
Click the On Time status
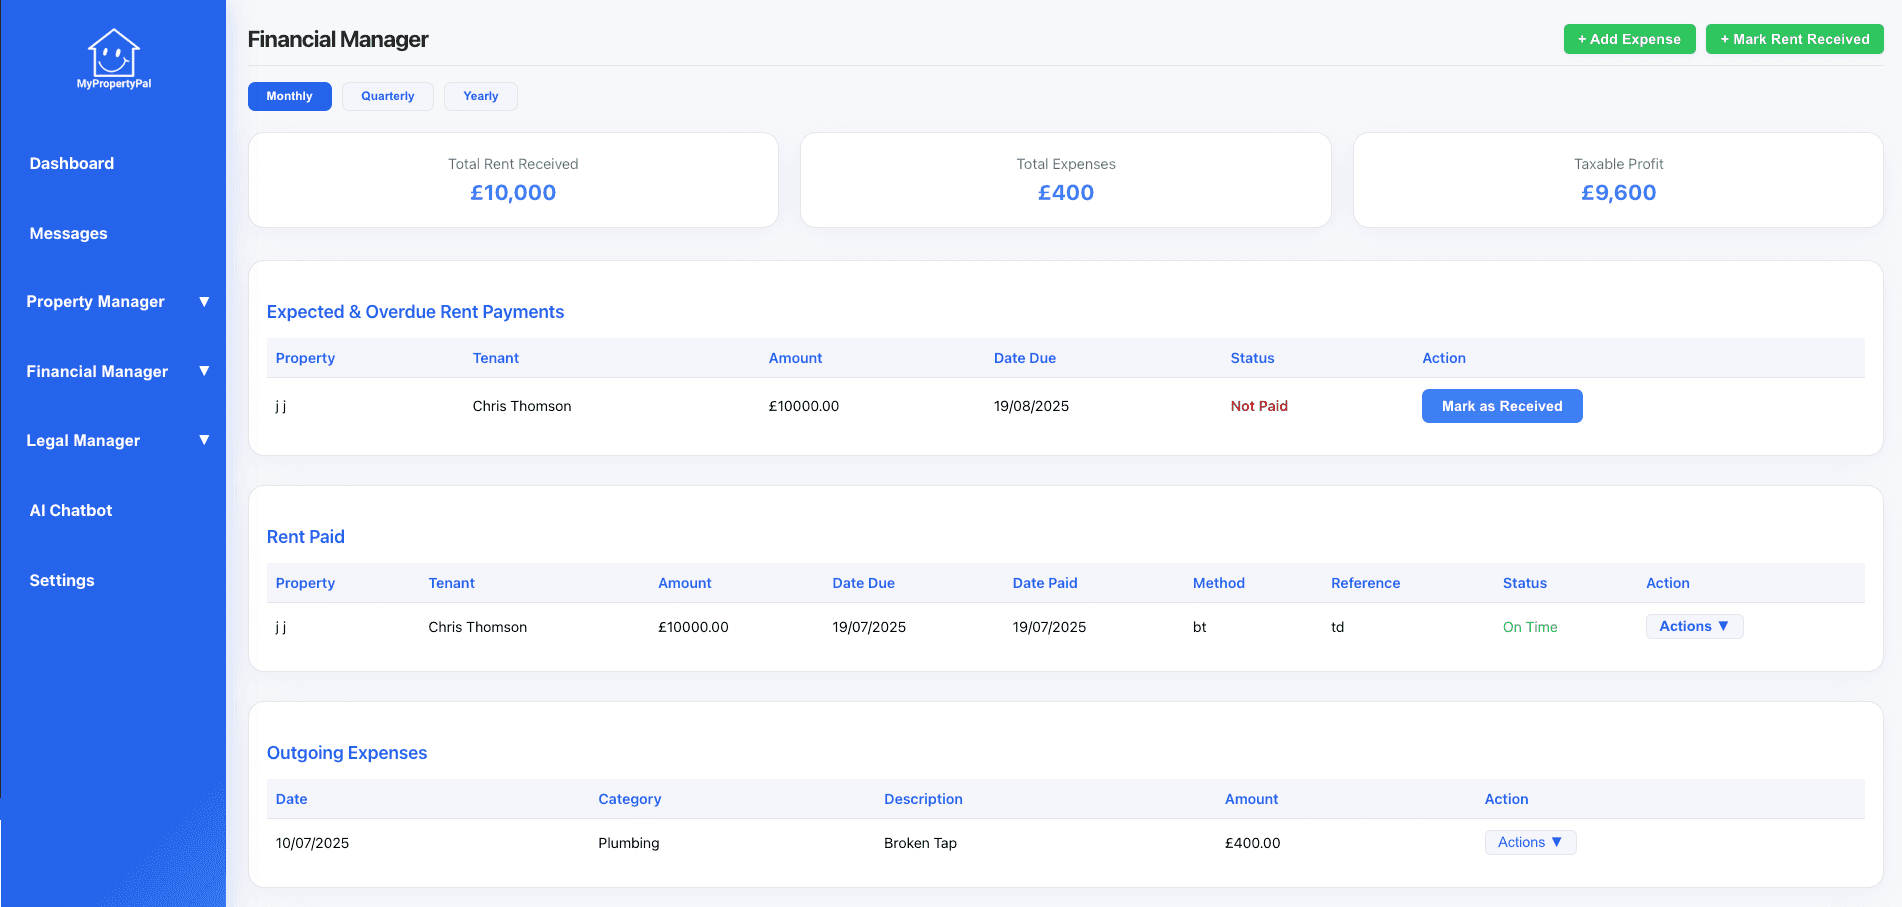pyautogui.click(x=1530, y=627)
